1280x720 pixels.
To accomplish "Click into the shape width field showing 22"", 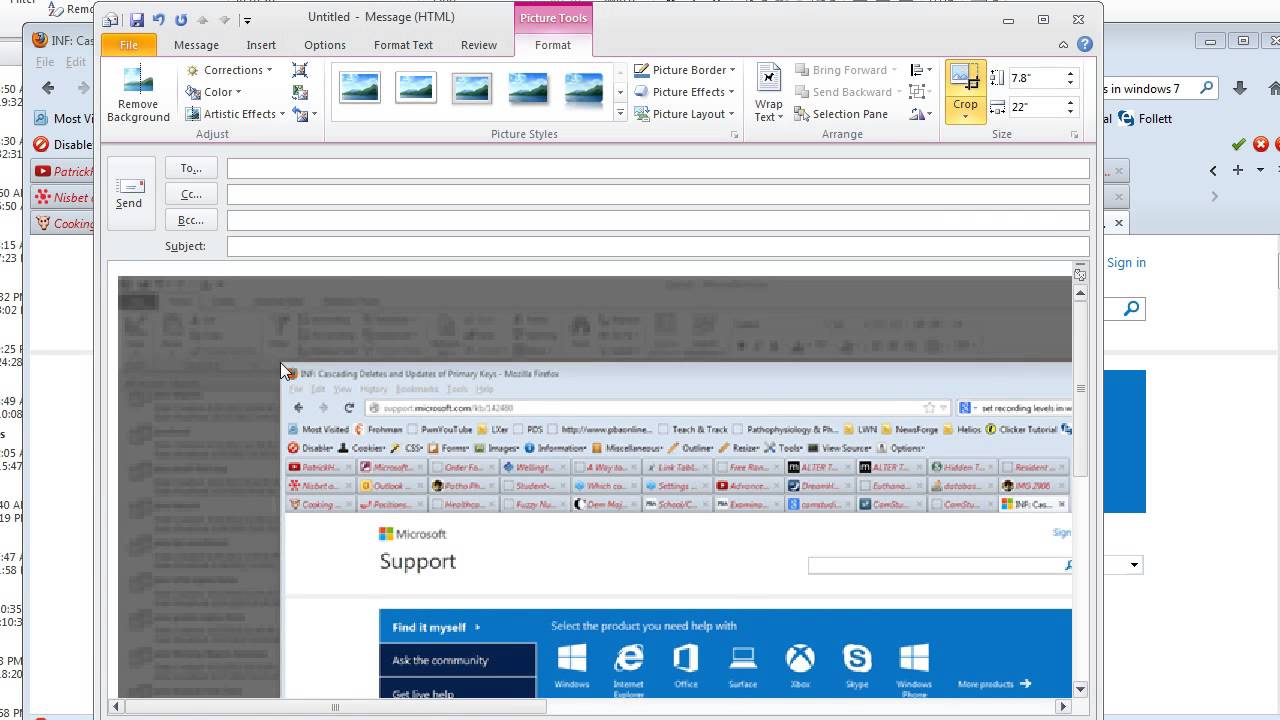I will click(1035, 107).
